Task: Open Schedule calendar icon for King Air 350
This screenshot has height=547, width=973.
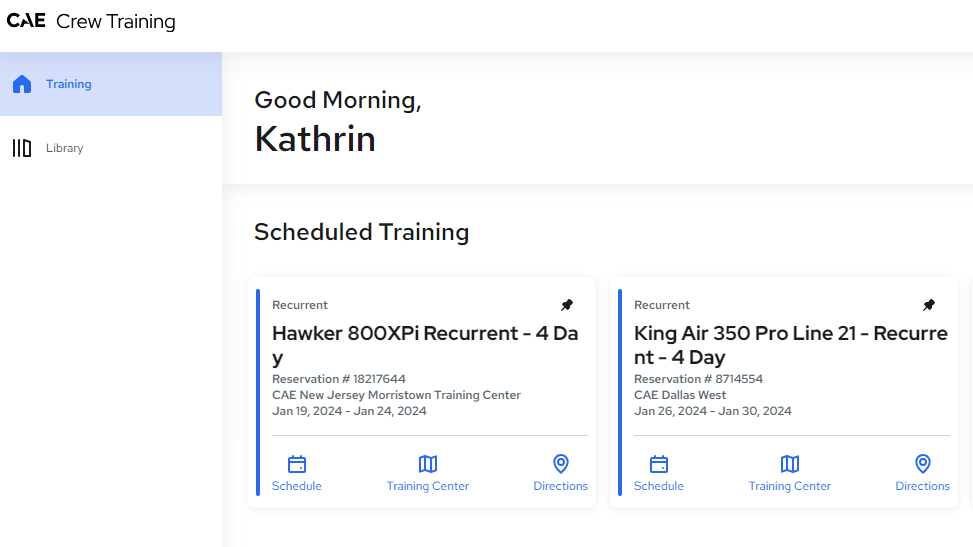Action: (658, 464)
